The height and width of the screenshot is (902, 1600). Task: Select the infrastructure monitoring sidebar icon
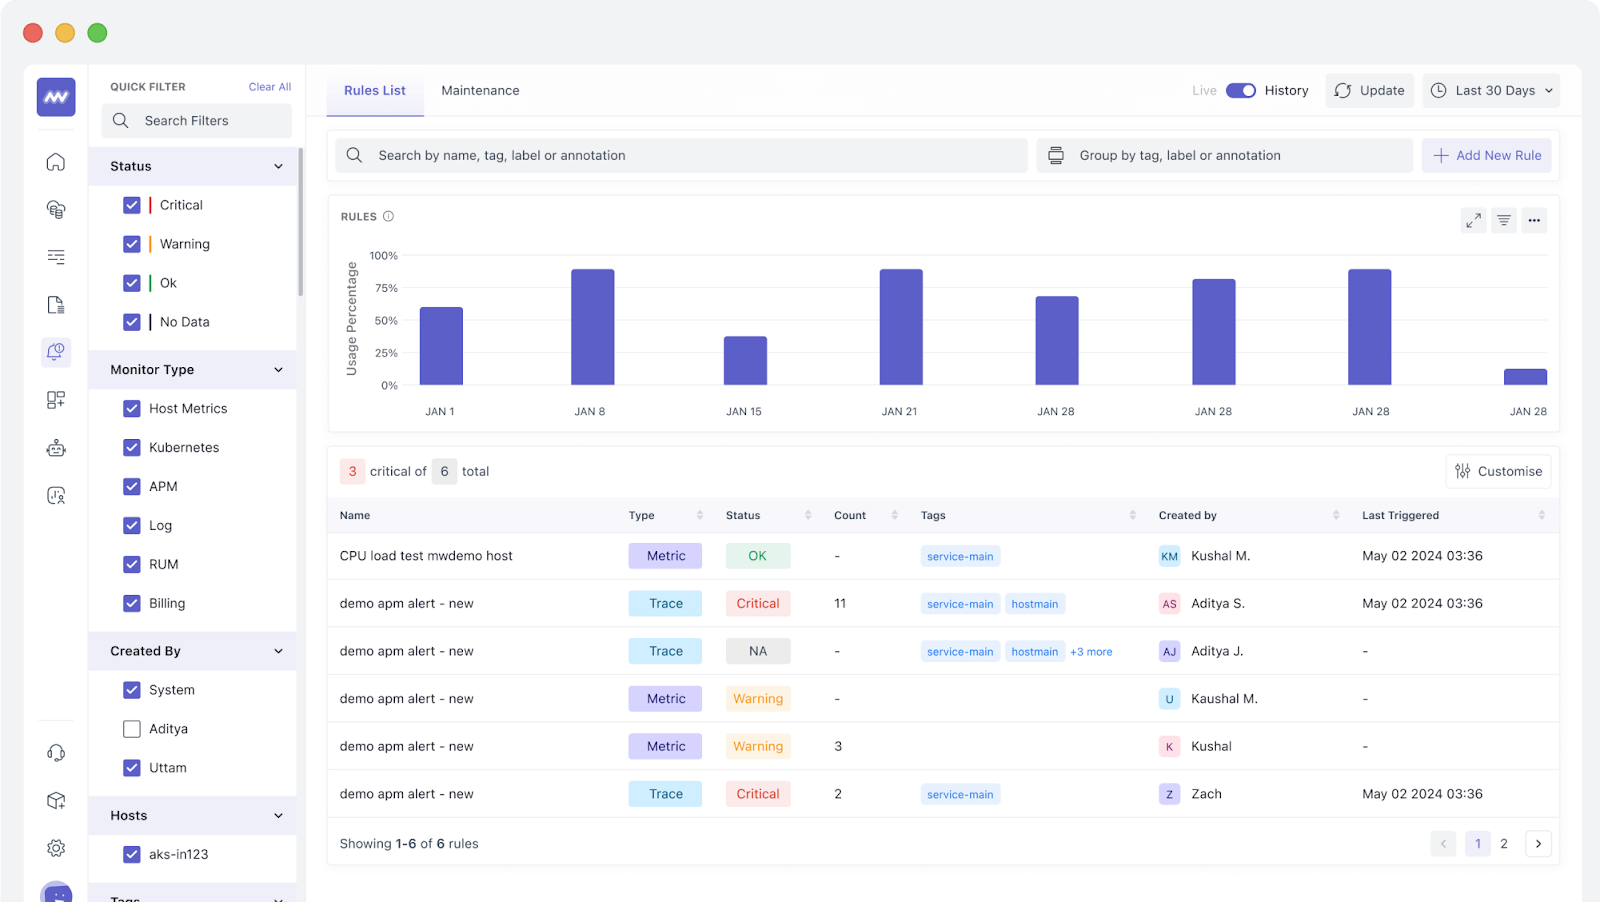pos(56,209)
